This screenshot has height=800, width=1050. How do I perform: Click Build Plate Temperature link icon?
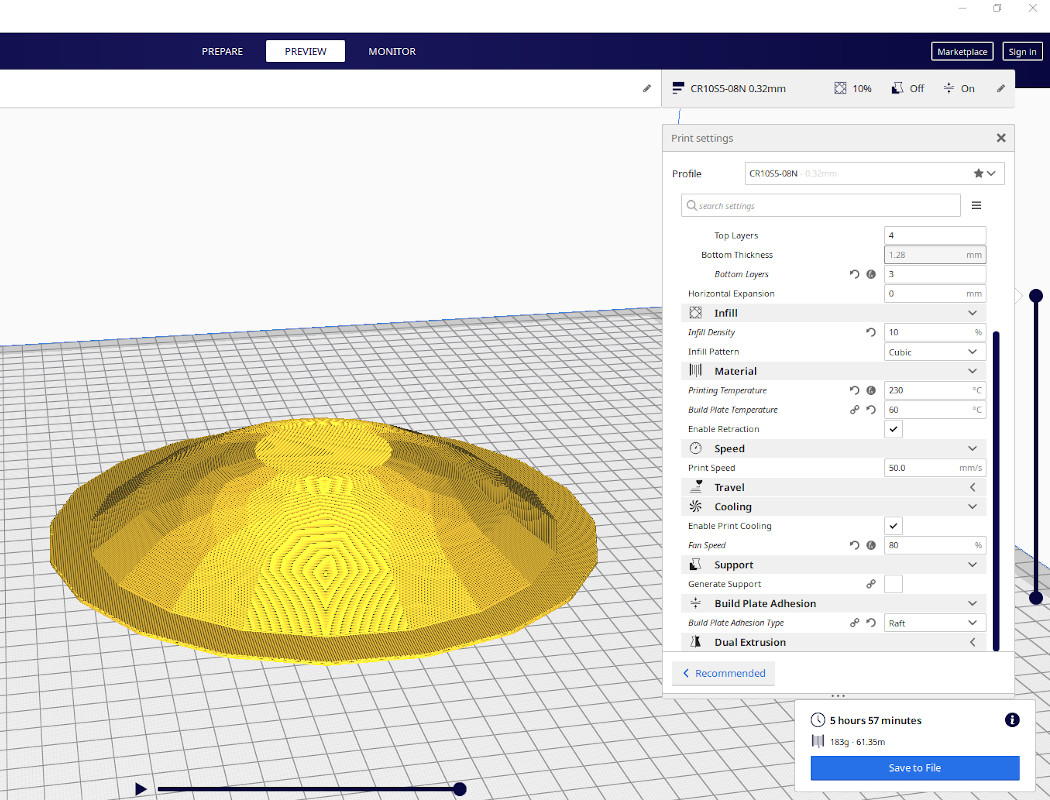854,410
